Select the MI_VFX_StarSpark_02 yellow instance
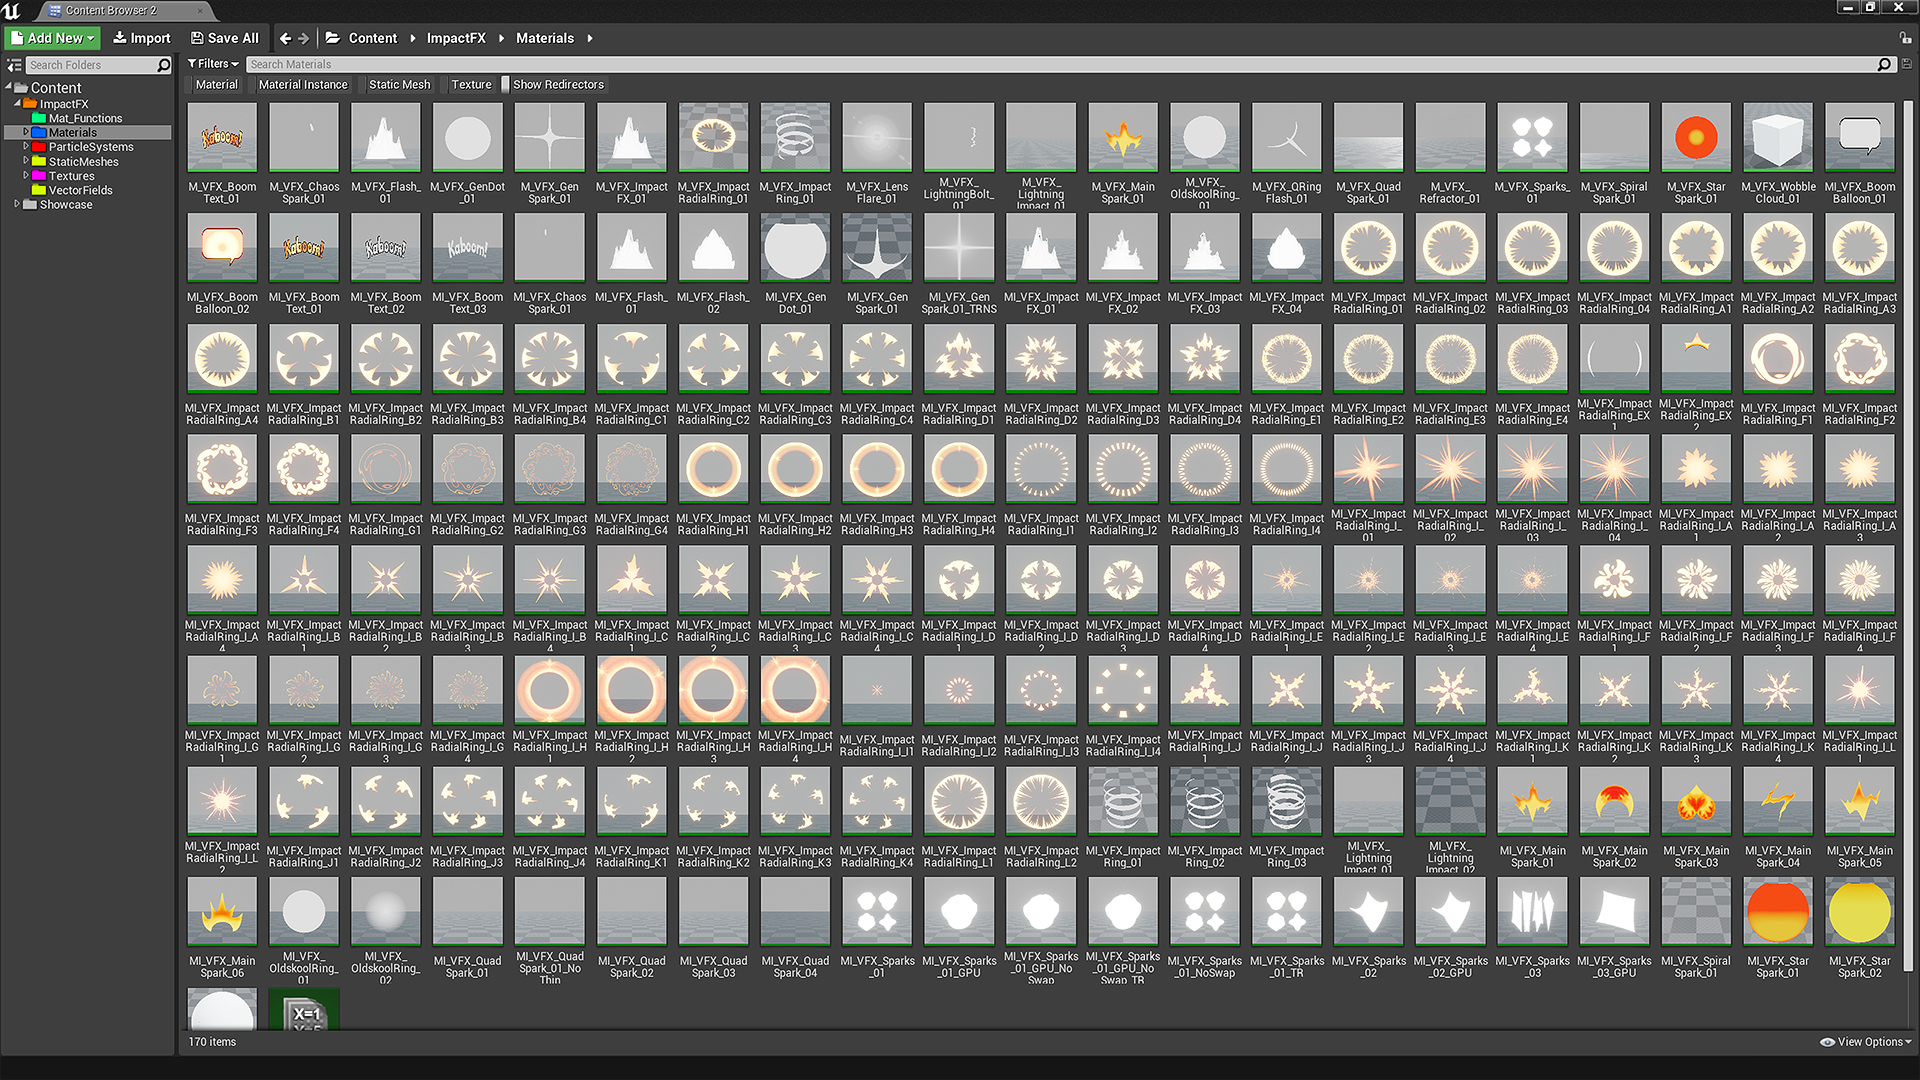The width and height of the screenshot is (1920, 1080). [x=1860, y=928]
